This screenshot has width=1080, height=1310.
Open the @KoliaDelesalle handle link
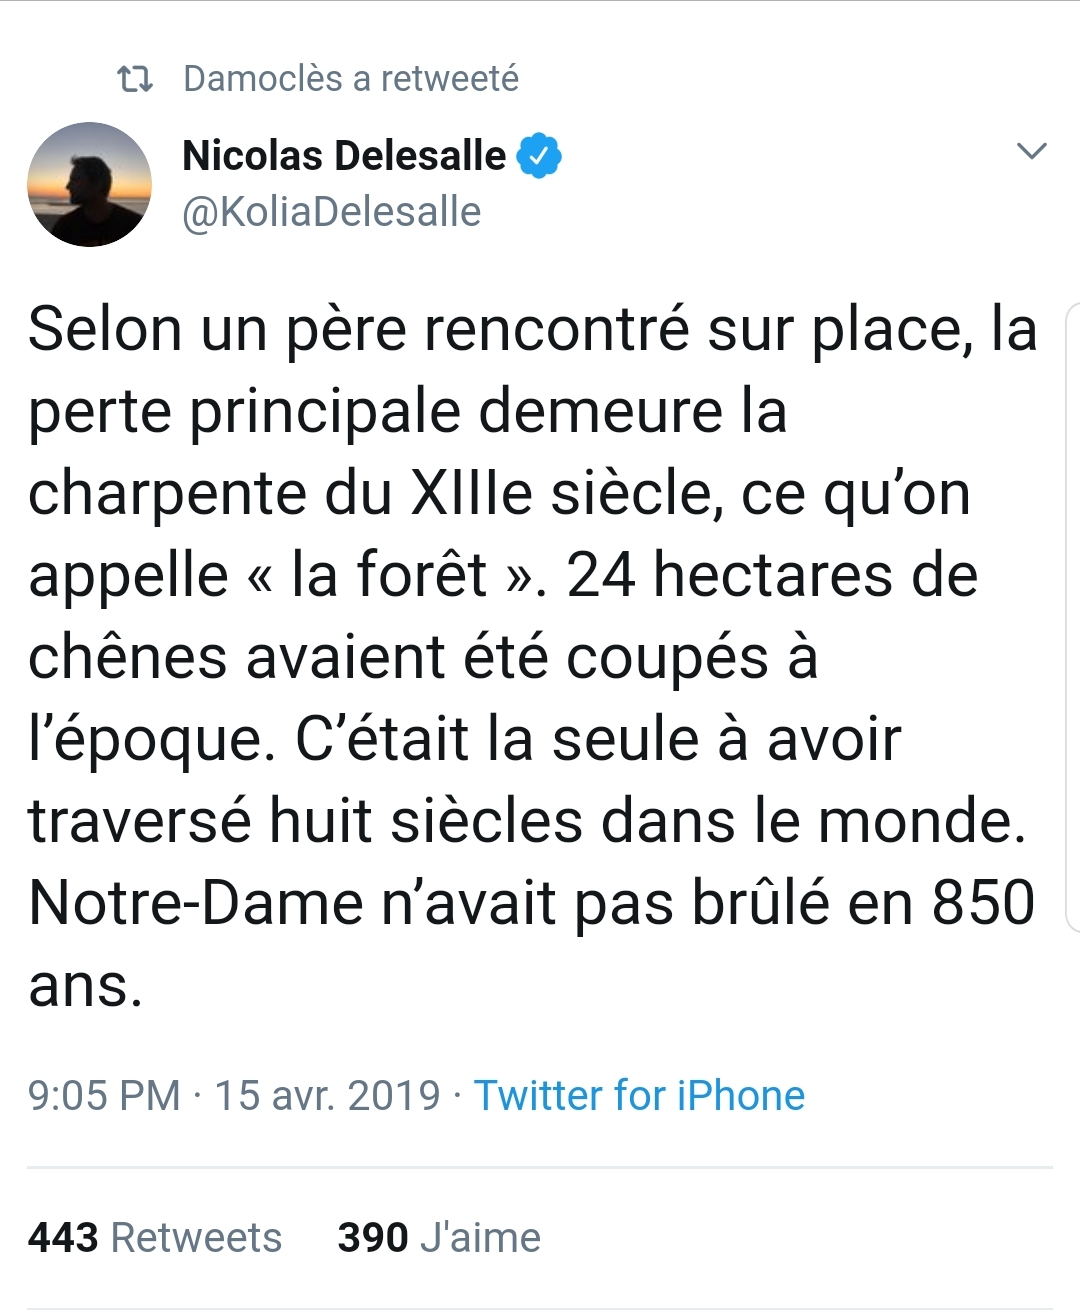click(331, 212)
